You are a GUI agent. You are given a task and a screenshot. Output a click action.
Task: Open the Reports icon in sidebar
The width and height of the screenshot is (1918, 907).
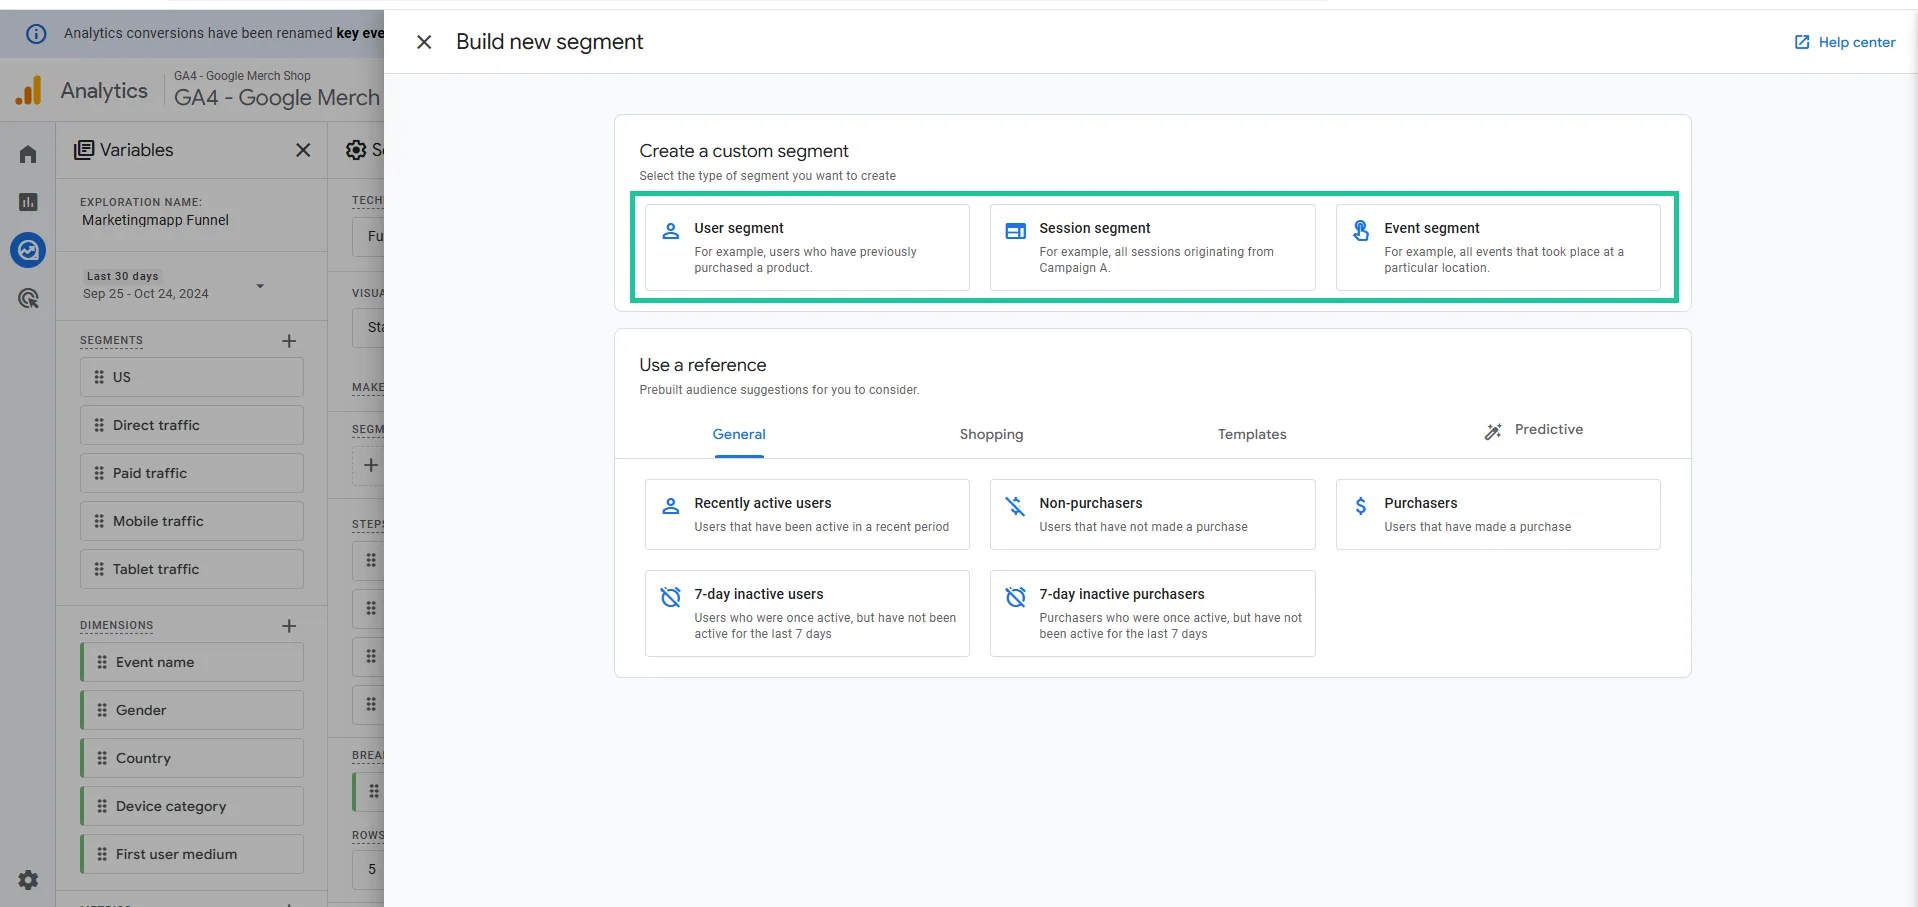pos(28,202)
